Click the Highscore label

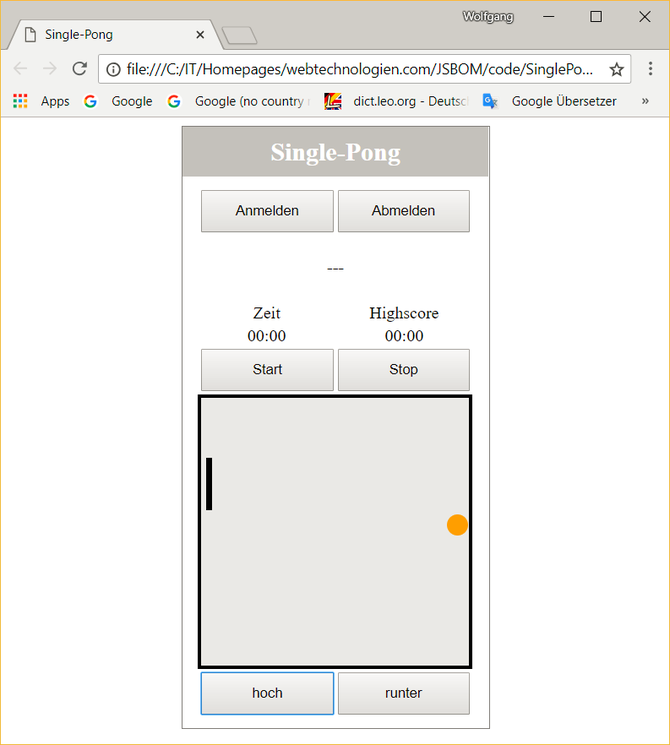click(404, 313)
